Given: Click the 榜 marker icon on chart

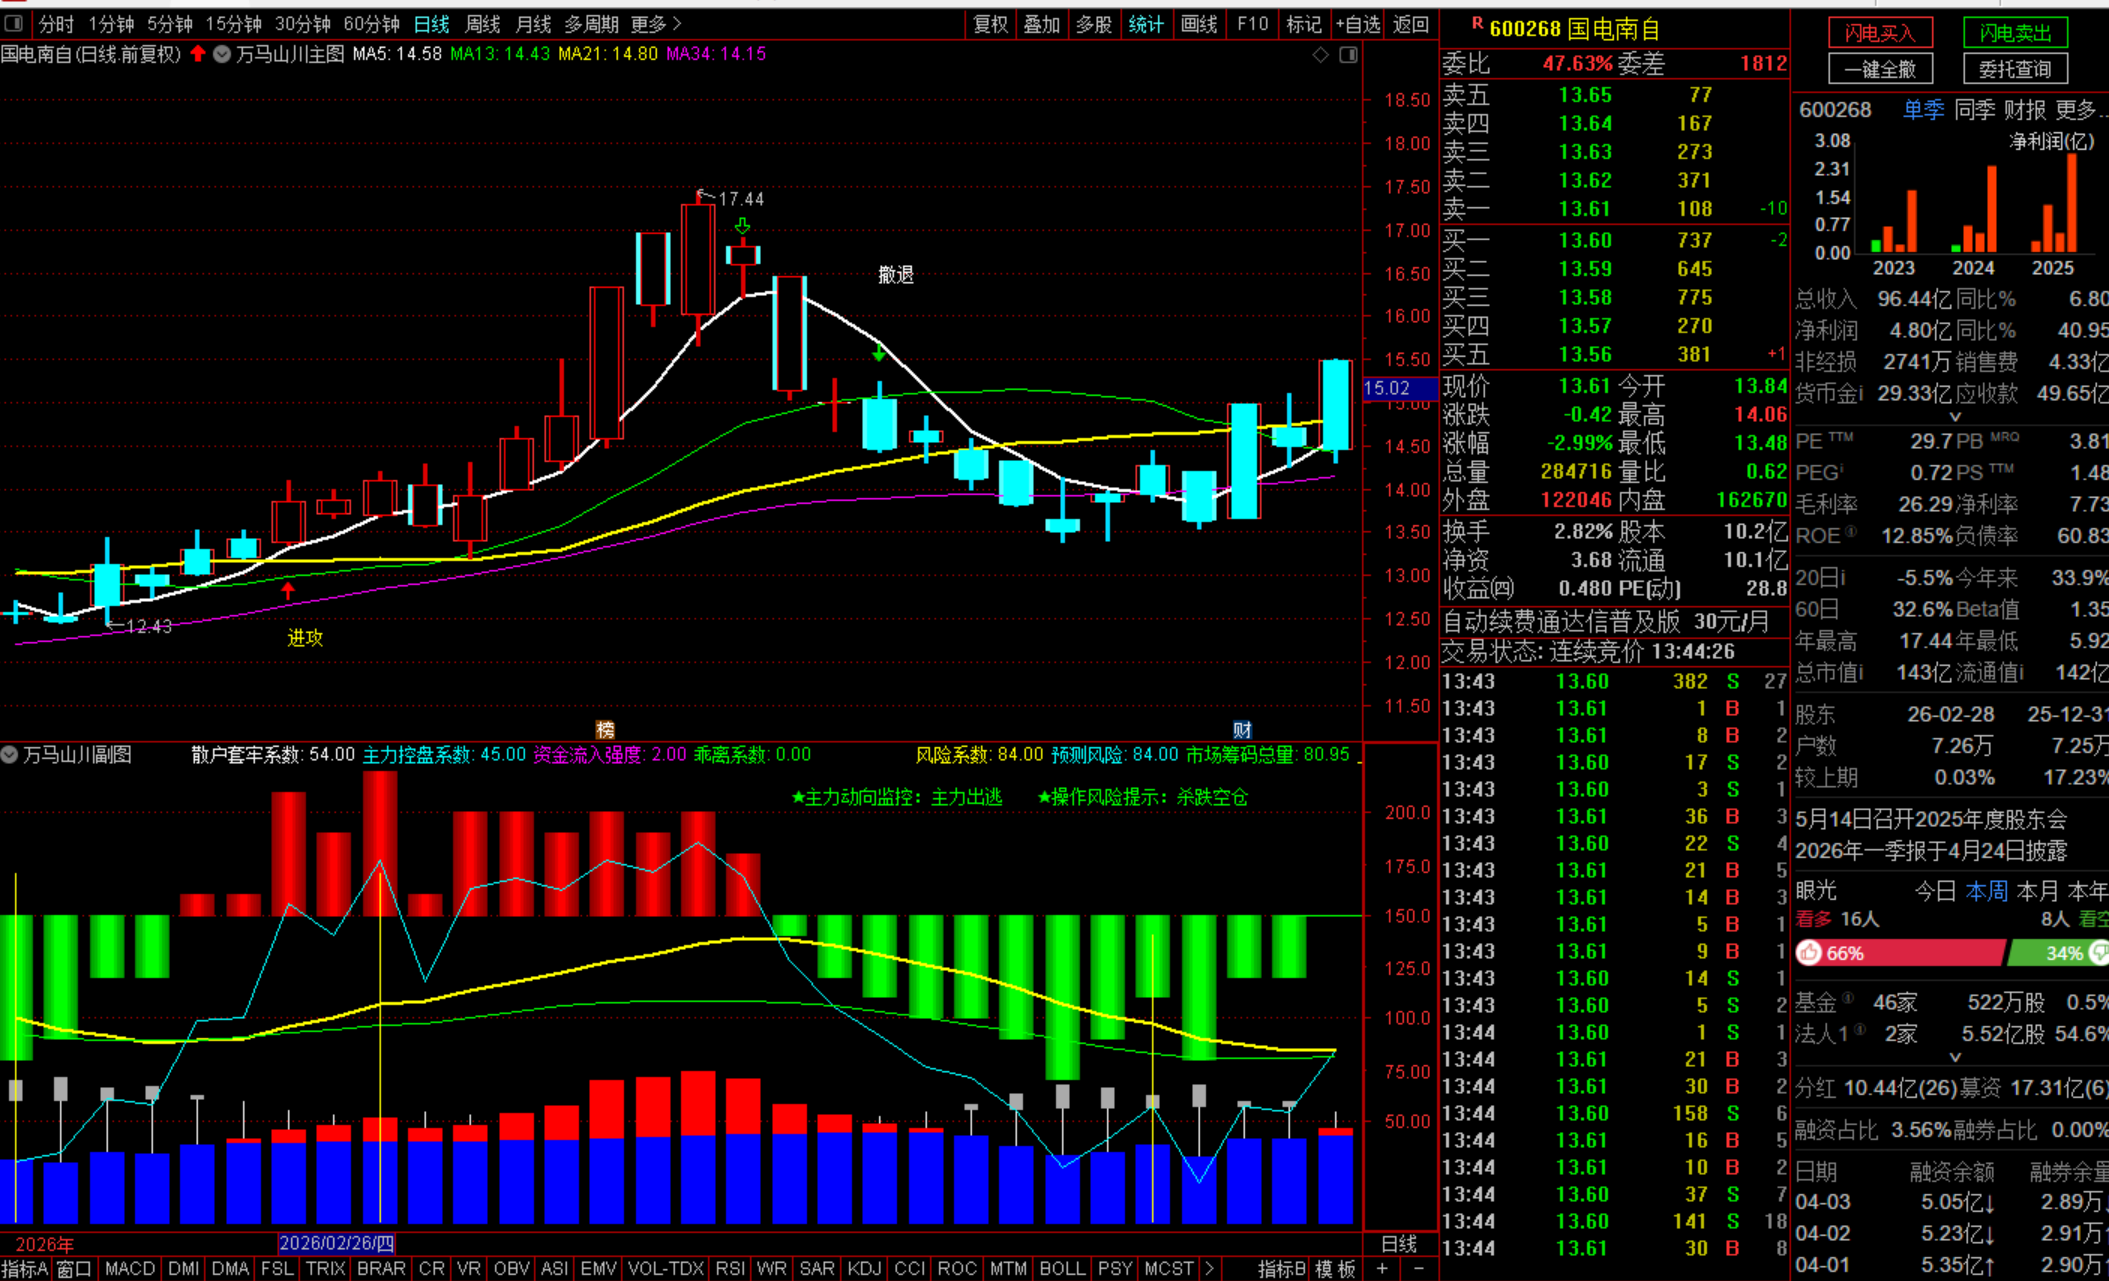Looking at the screenshot, I should point(605,729).
